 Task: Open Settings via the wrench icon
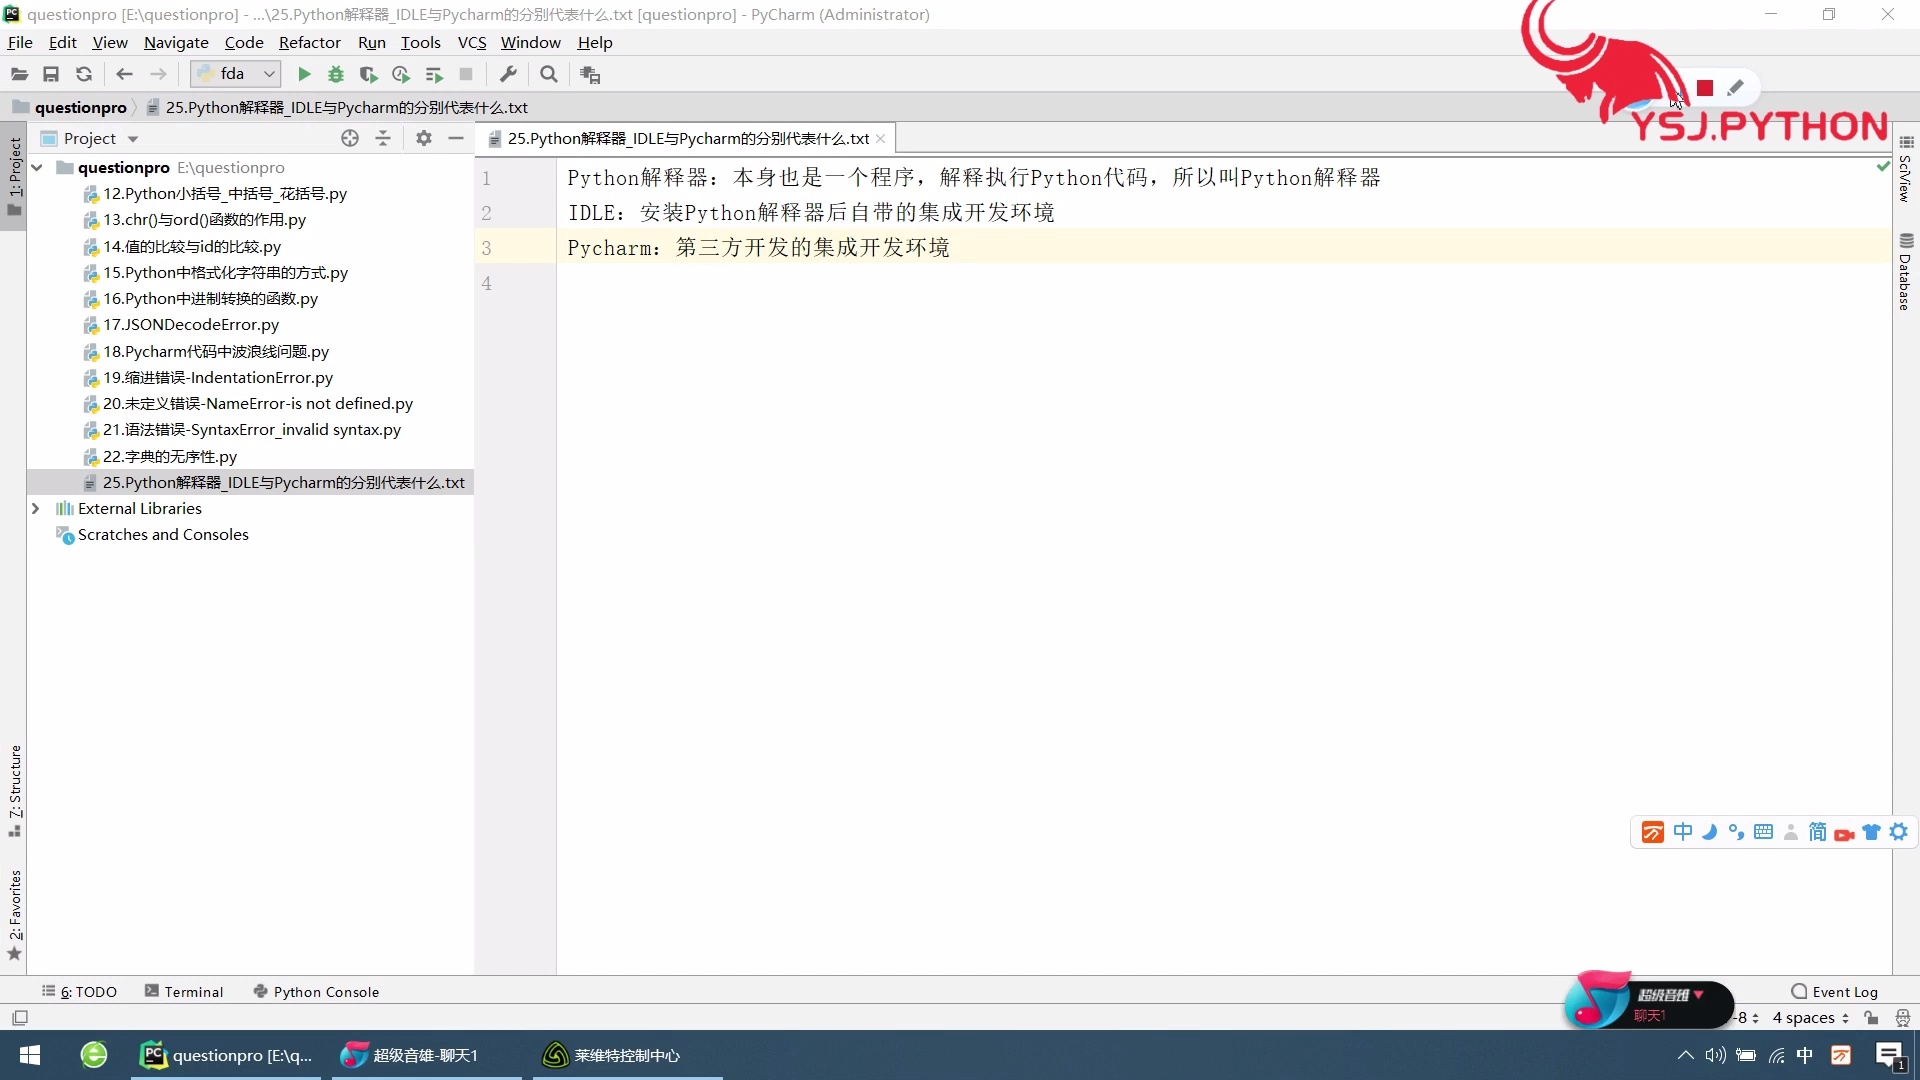click(509, 74)
